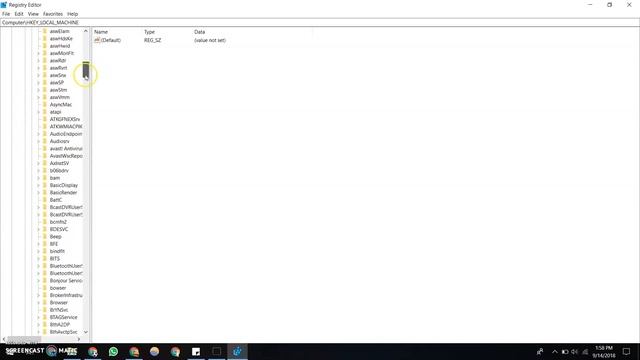This screenshot has width=640, height=360.
Task: Open the File menu
Action: pos(6,14)
